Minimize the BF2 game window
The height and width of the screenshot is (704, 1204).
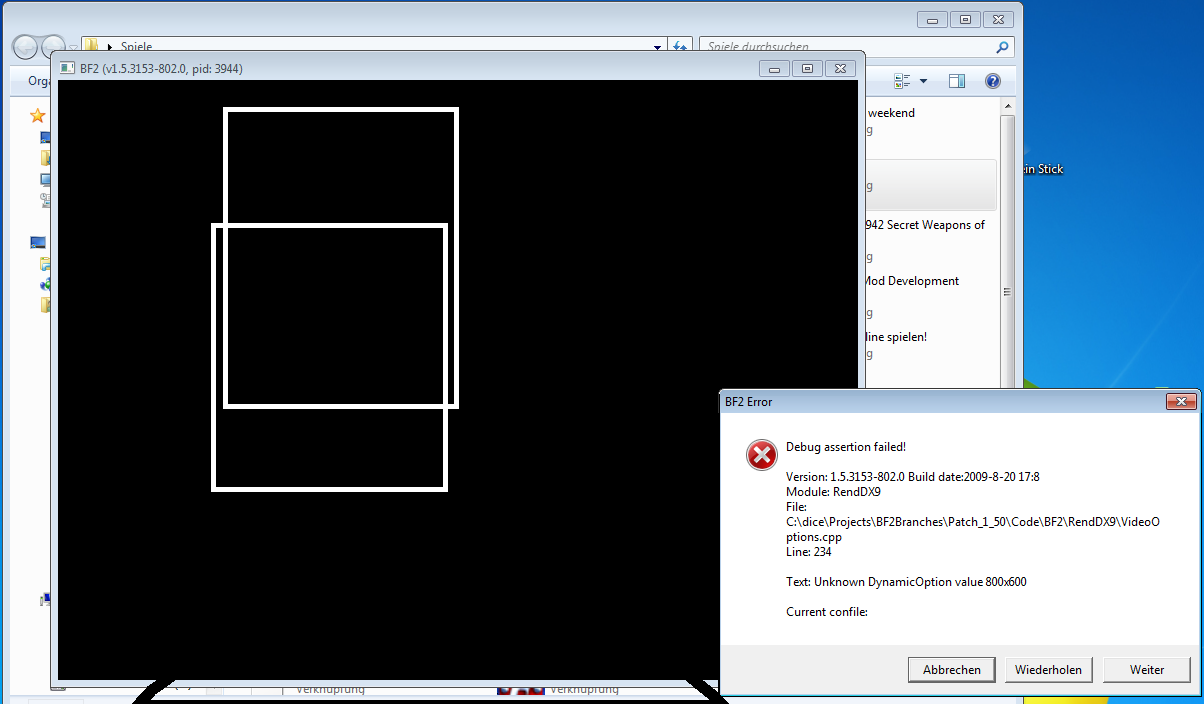(x=775, y=69)
